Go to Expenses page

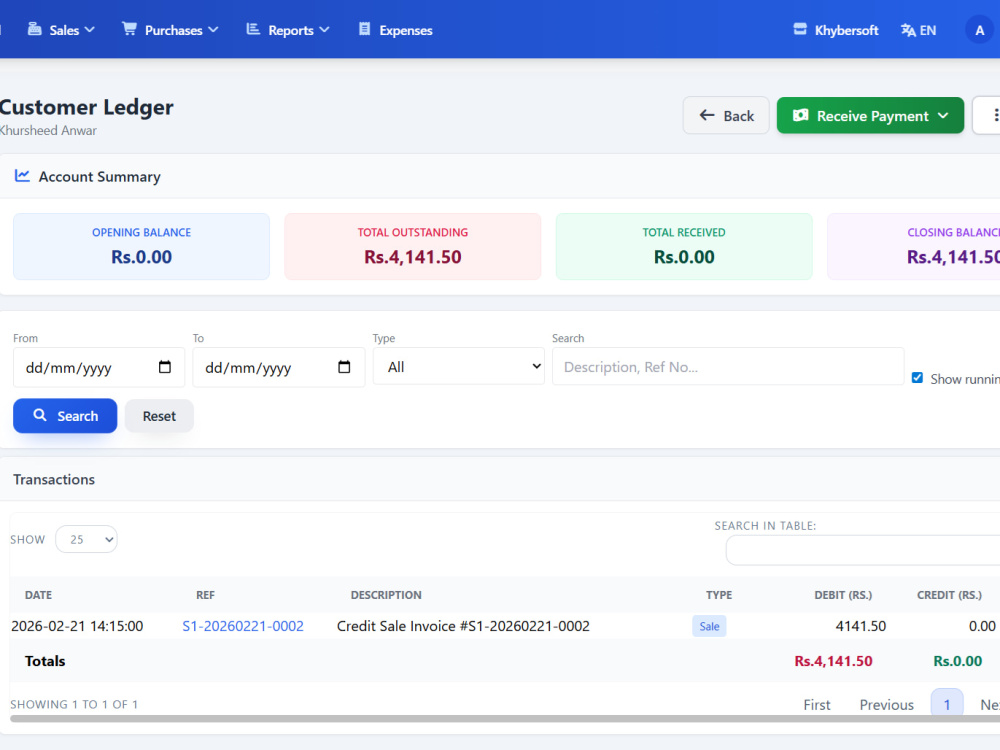pos(395,30)
